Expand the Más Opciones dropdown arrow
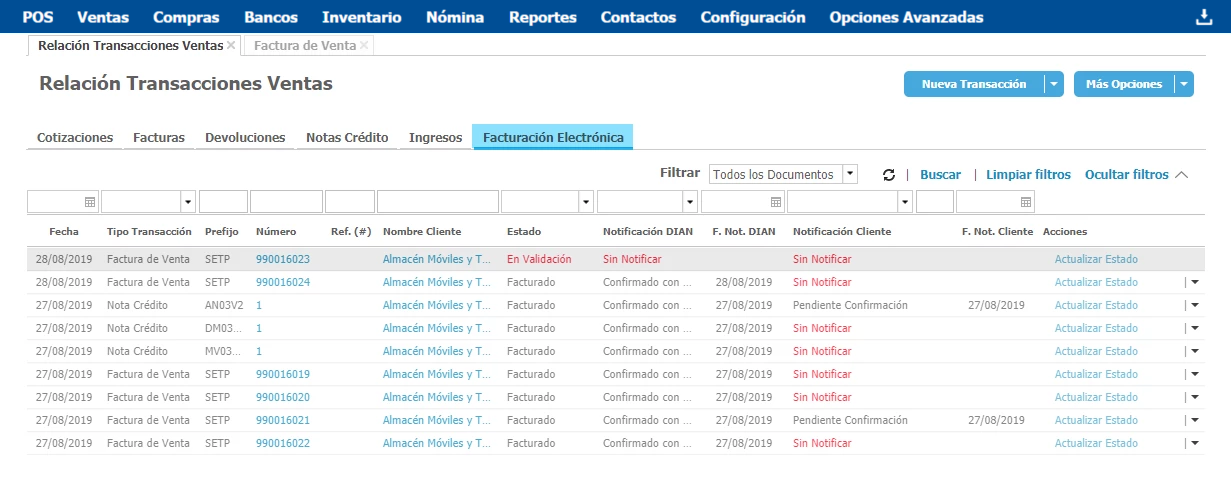 (x=1184, y=85)
